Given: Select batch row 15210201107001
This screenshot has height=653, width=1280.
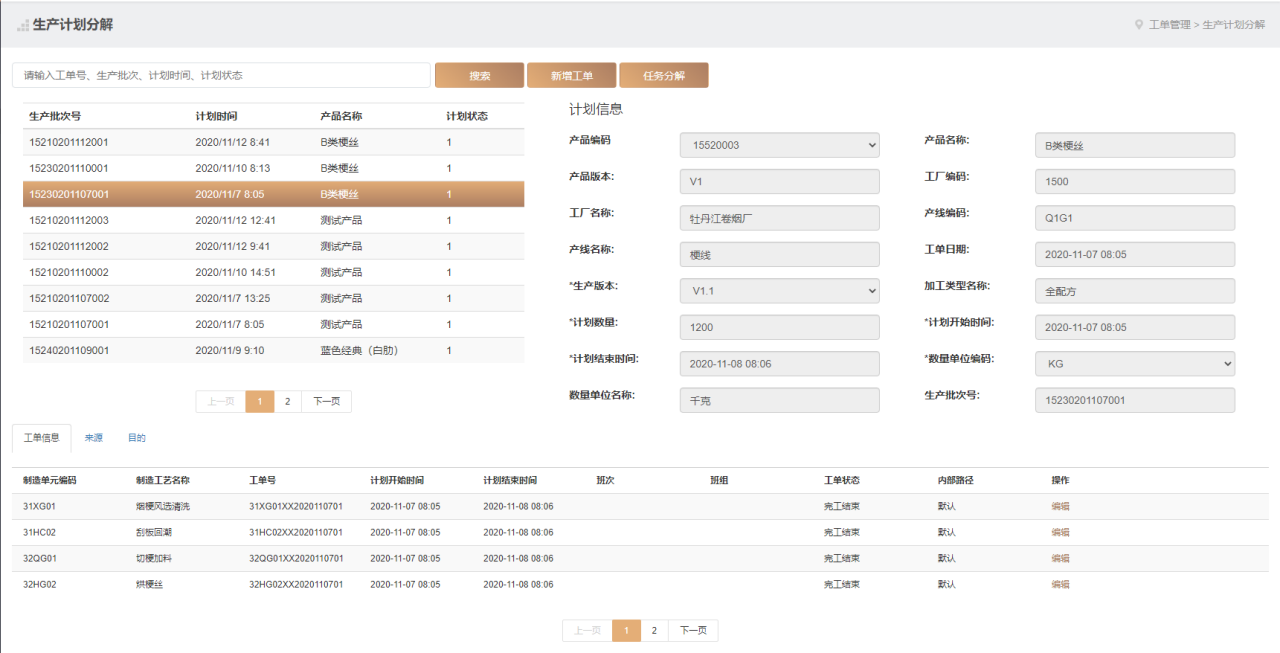Looking at the screenshot, I should coord(273,324).
